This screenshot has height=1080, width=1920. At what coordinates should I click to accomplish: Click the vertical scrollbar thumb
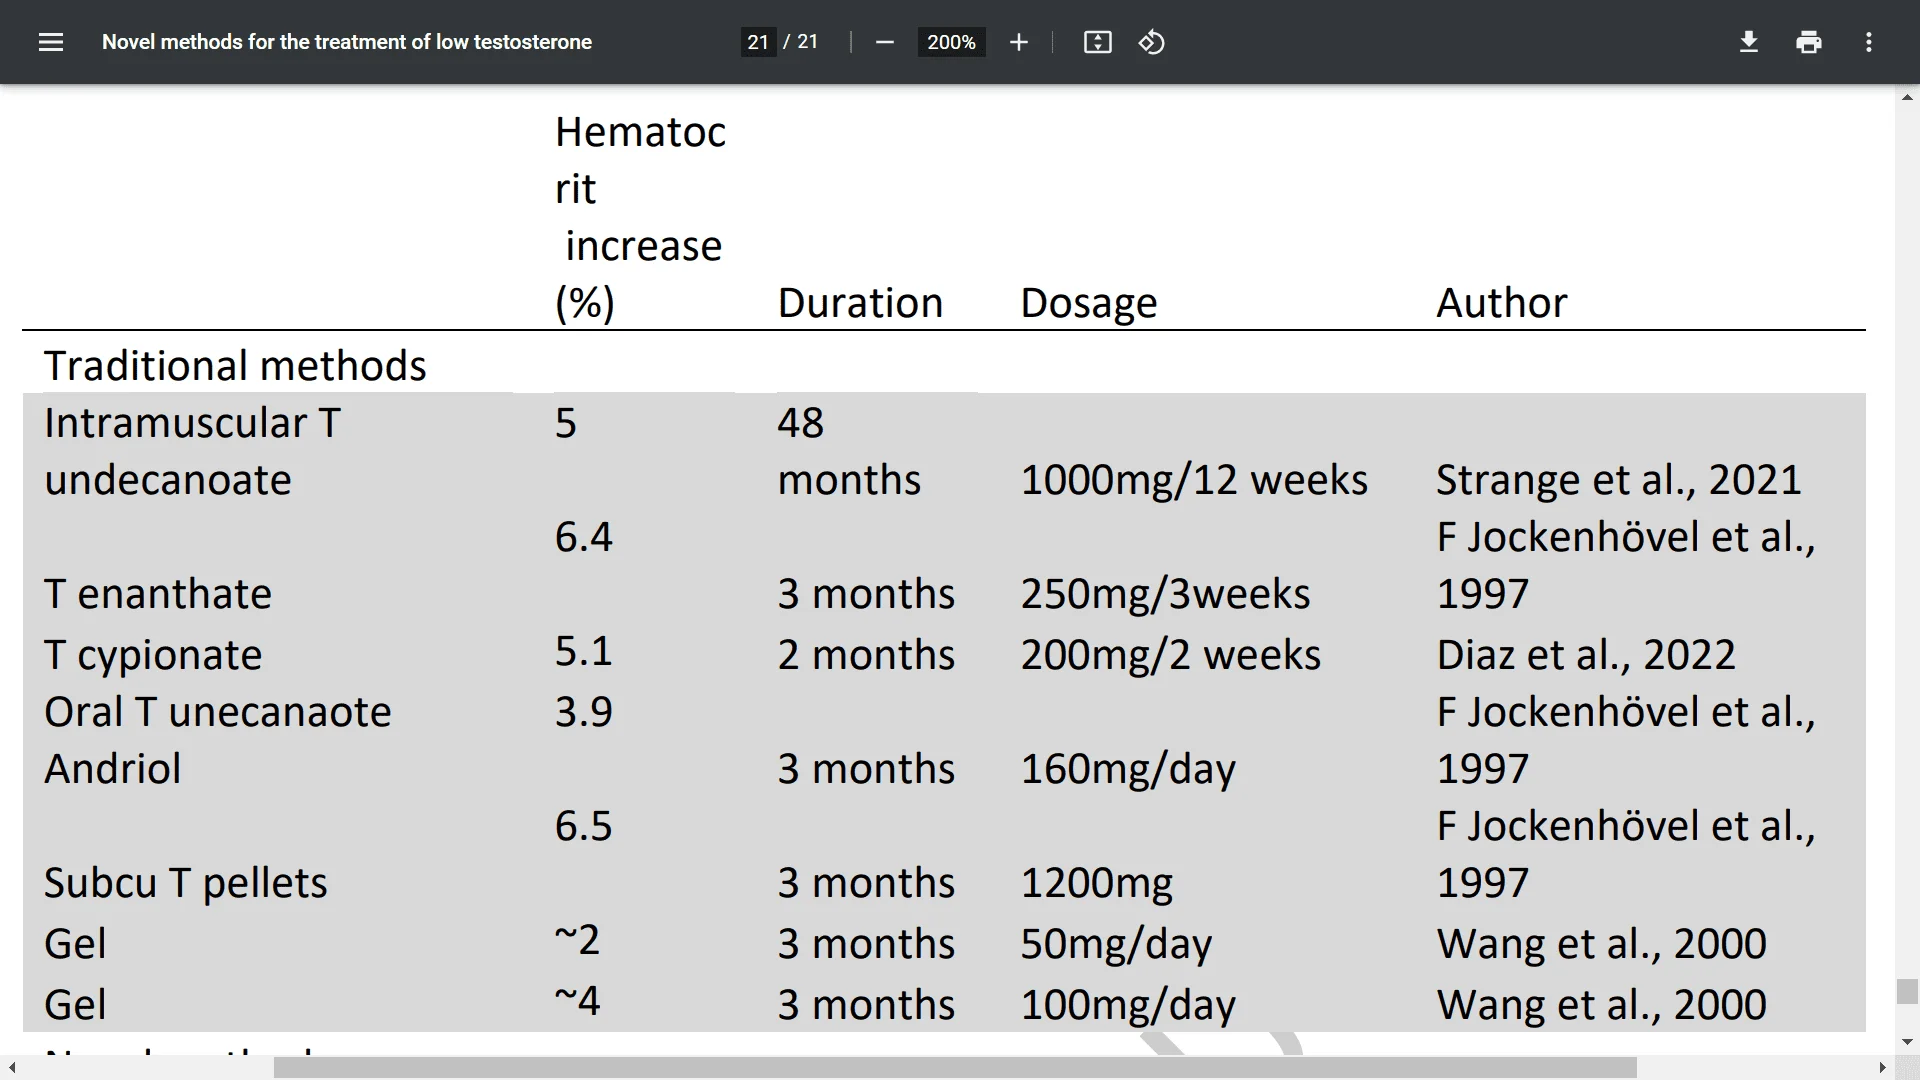[1907, 991]
